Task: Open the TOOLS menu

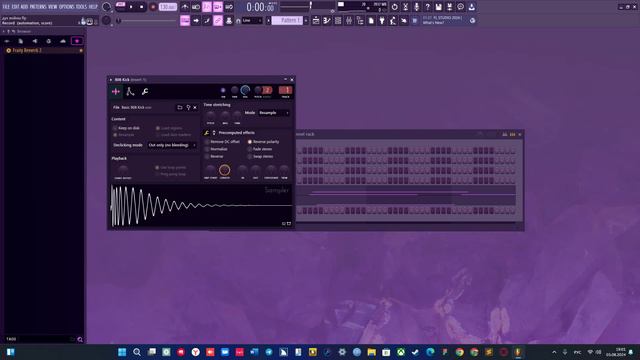Action: 82,7
